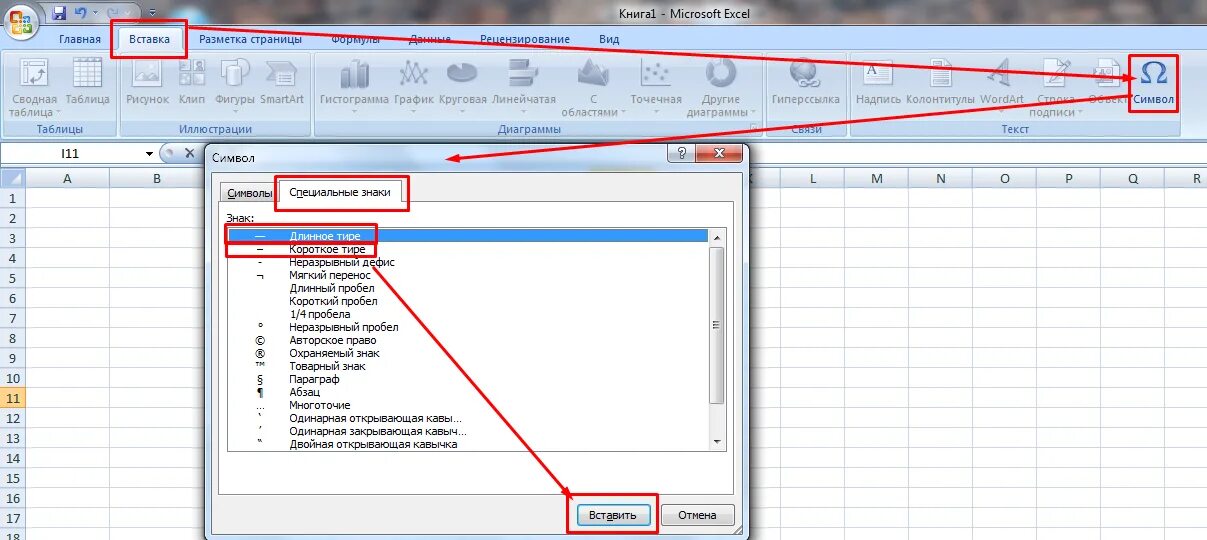1207x540 pixels.
Task: Open the Office button menu
Action: tap(22, 22)
